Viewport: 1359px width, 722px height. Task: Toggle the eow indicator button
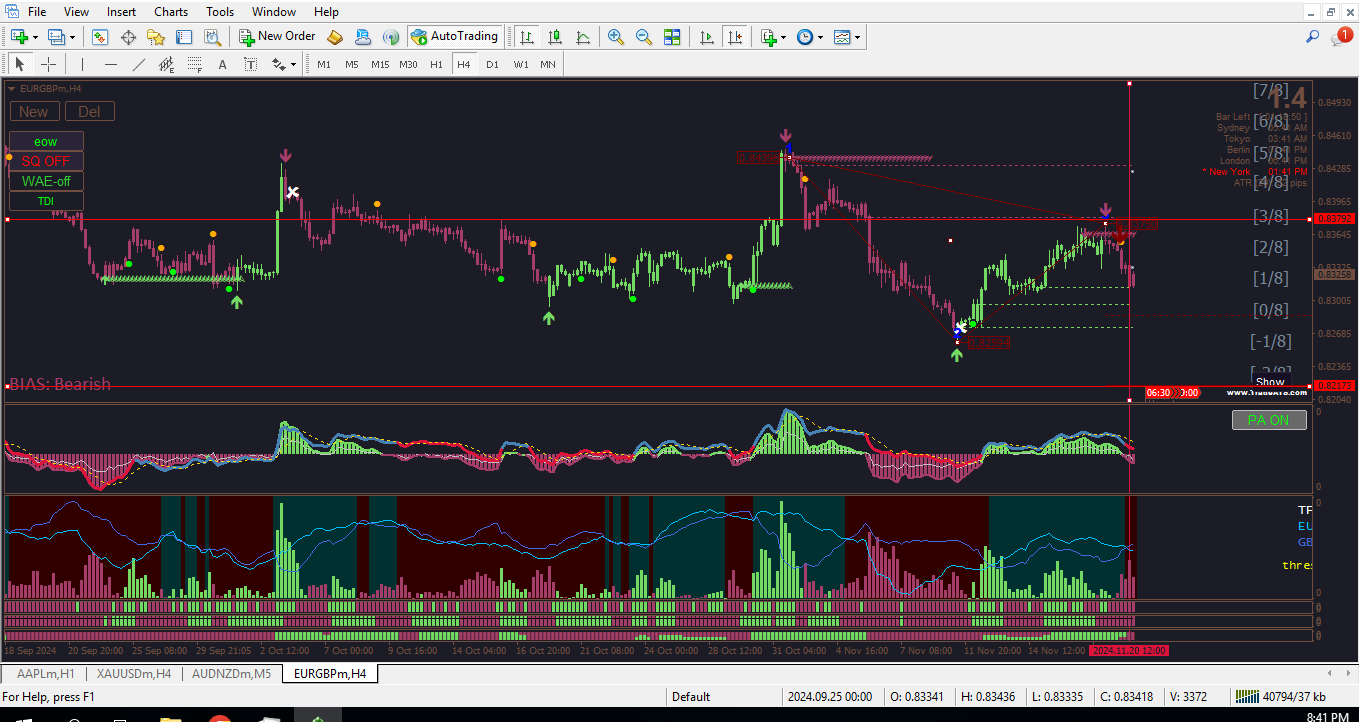click(x=46, y=142)
